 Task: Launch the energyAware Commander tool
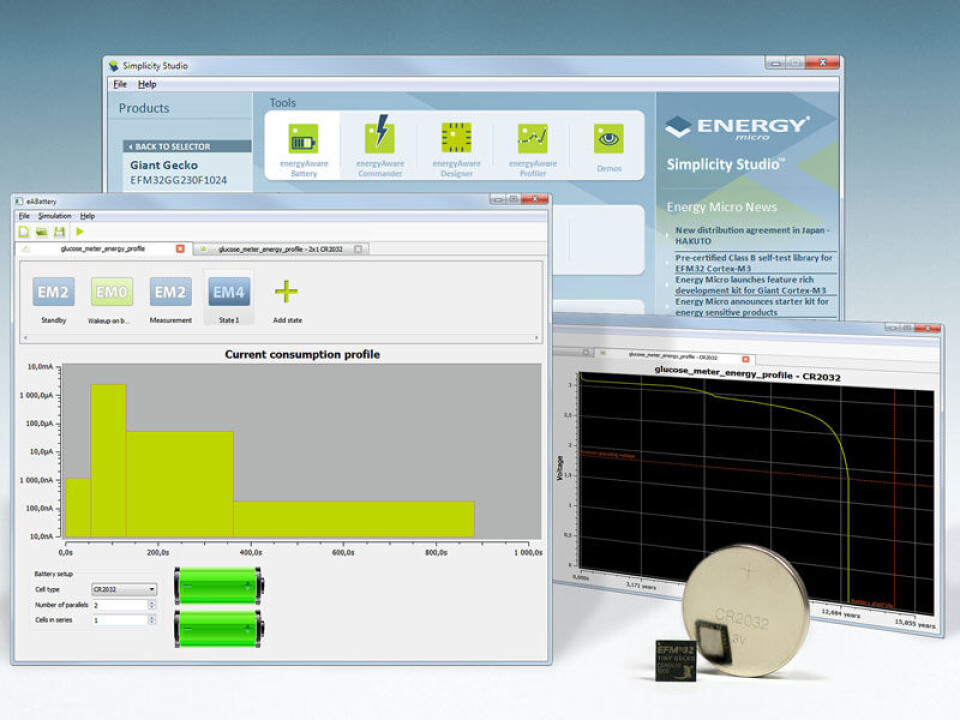(380, 146)
